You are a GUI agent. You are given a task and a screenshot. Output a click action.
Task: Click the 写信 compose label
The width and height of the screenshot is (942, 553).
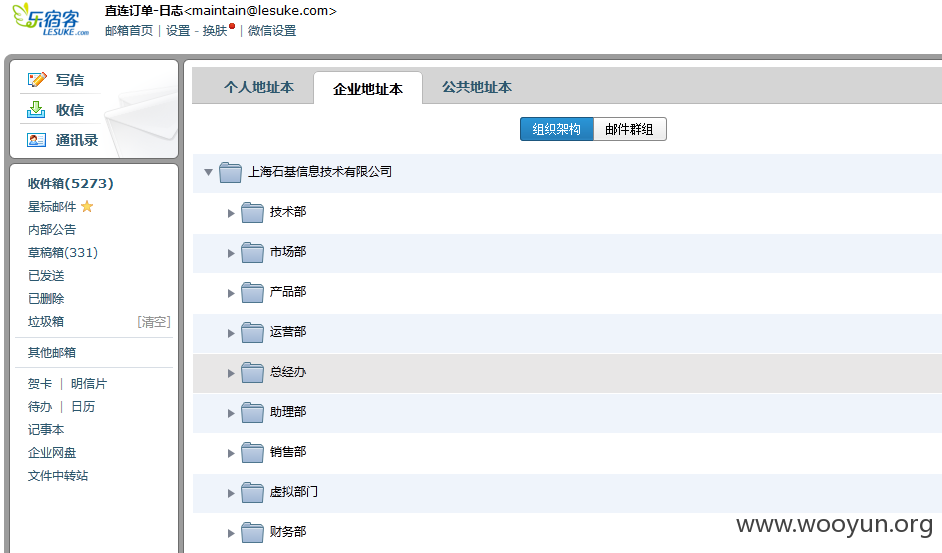70,80
